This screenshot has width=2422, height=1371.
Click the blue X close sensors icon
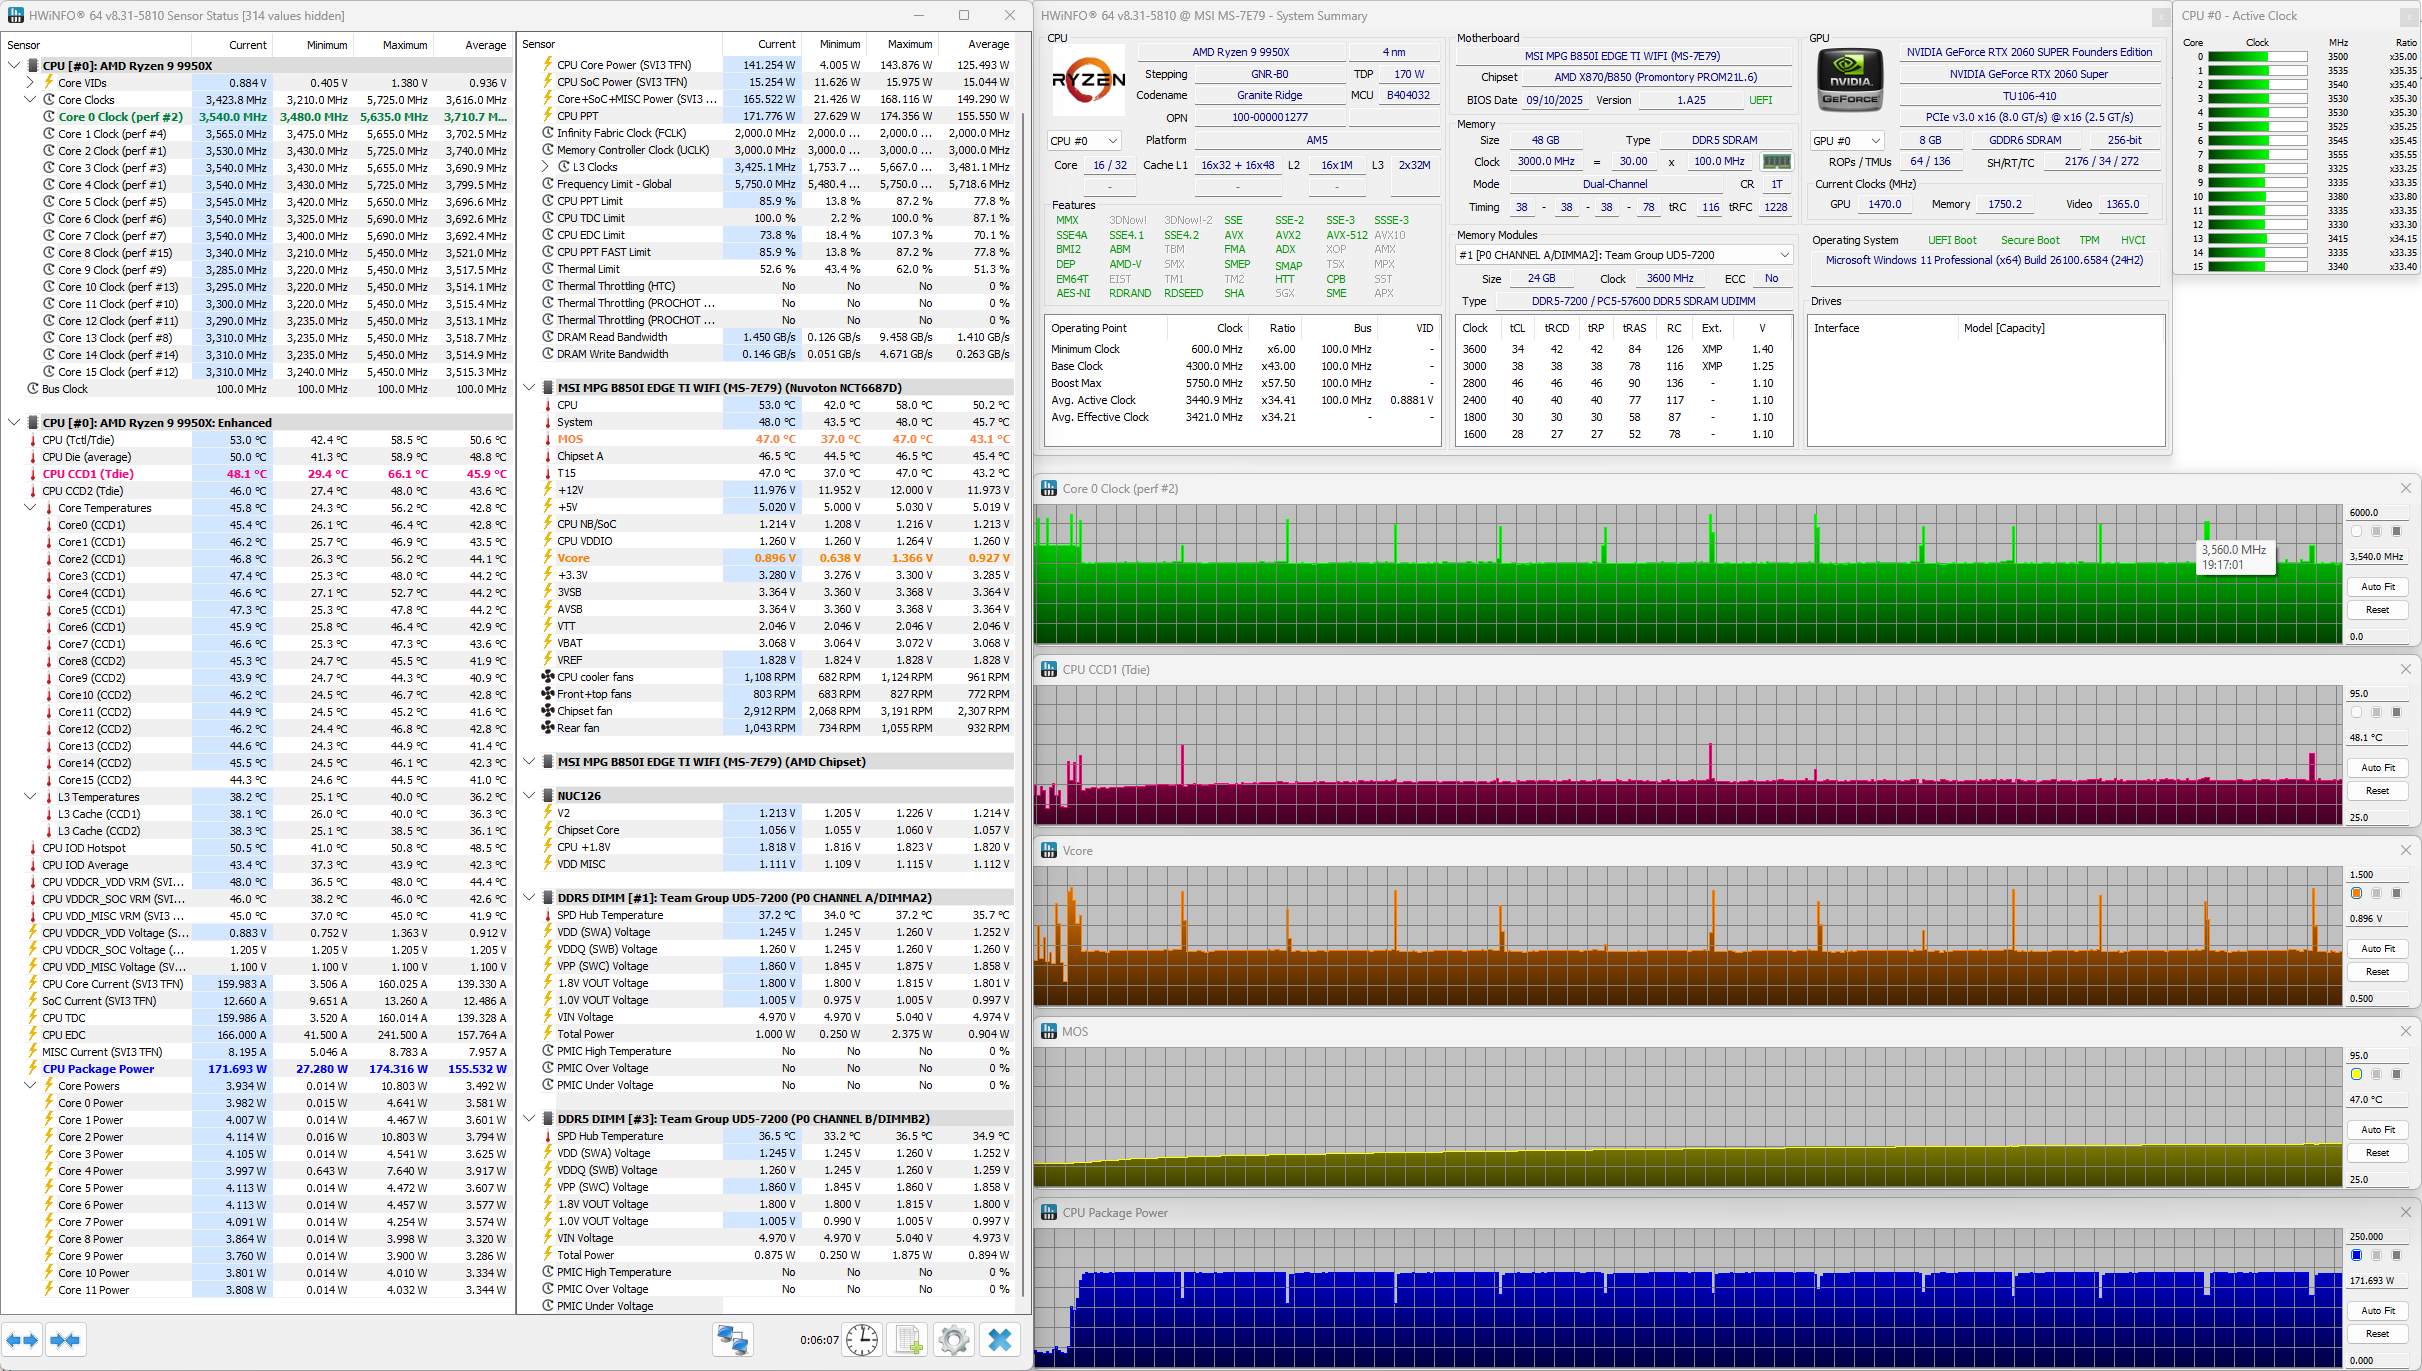tap(999, 1340)
